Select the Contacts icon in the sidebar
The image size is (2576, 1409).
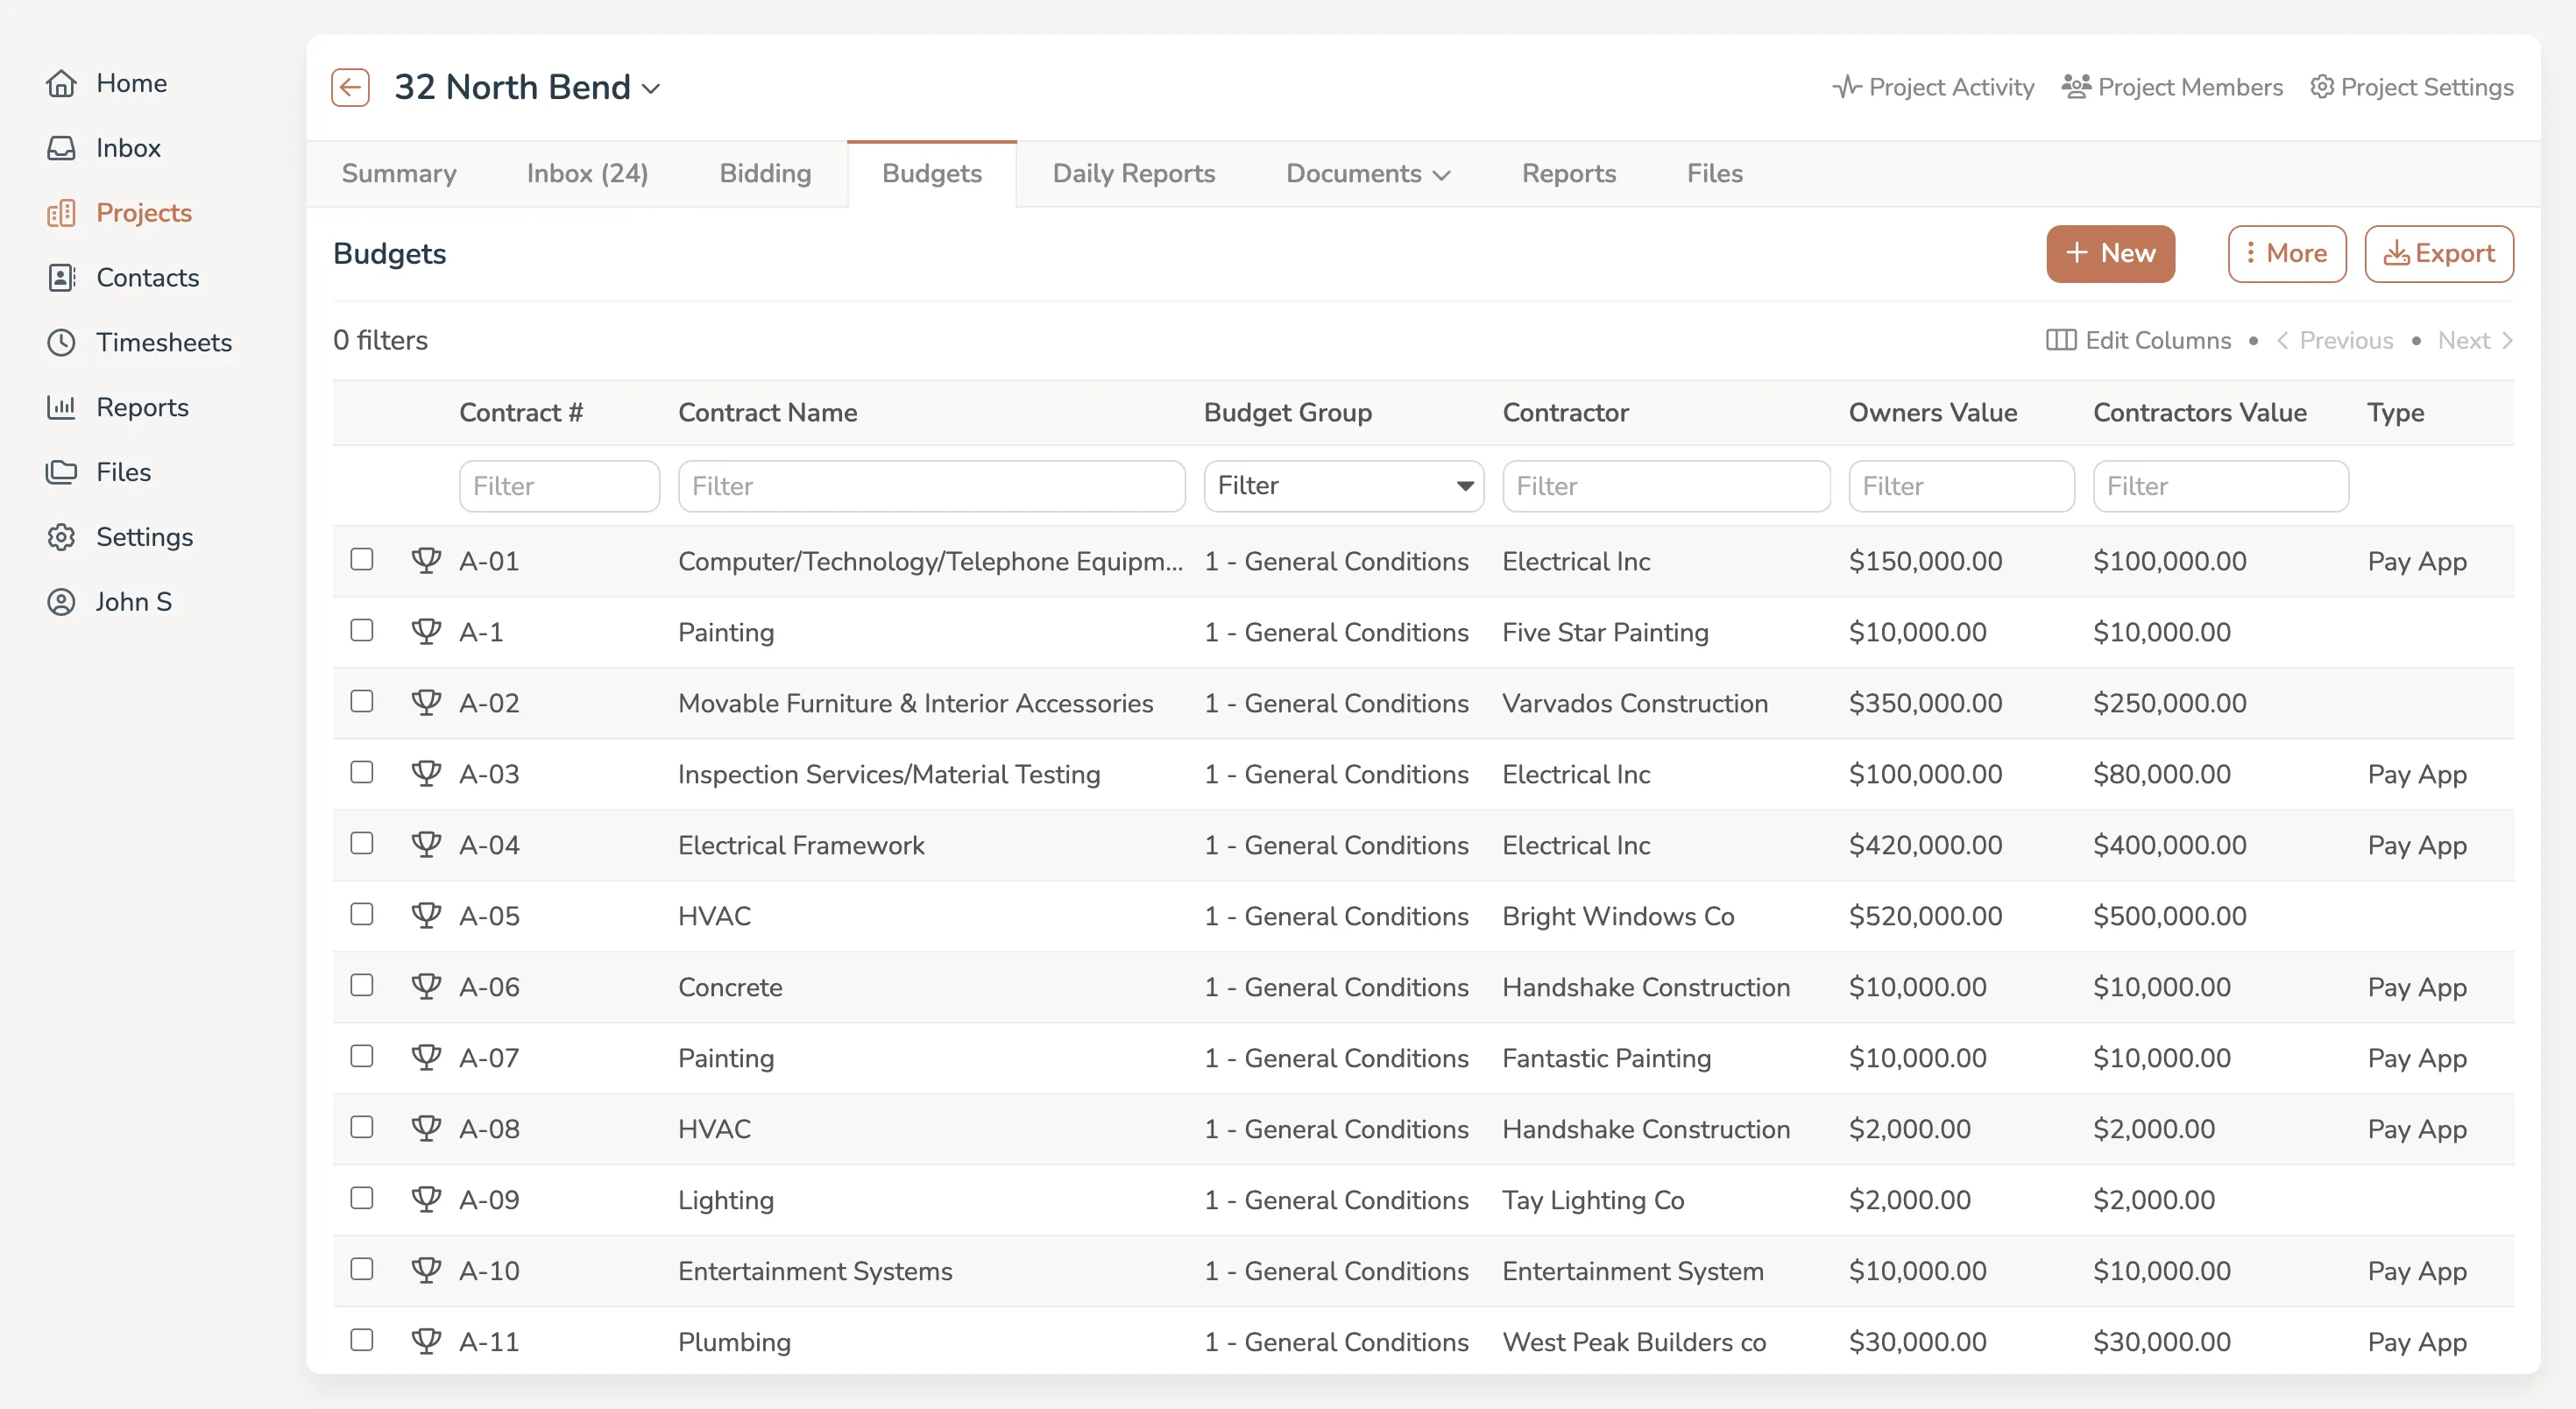[x=61, y=277]
